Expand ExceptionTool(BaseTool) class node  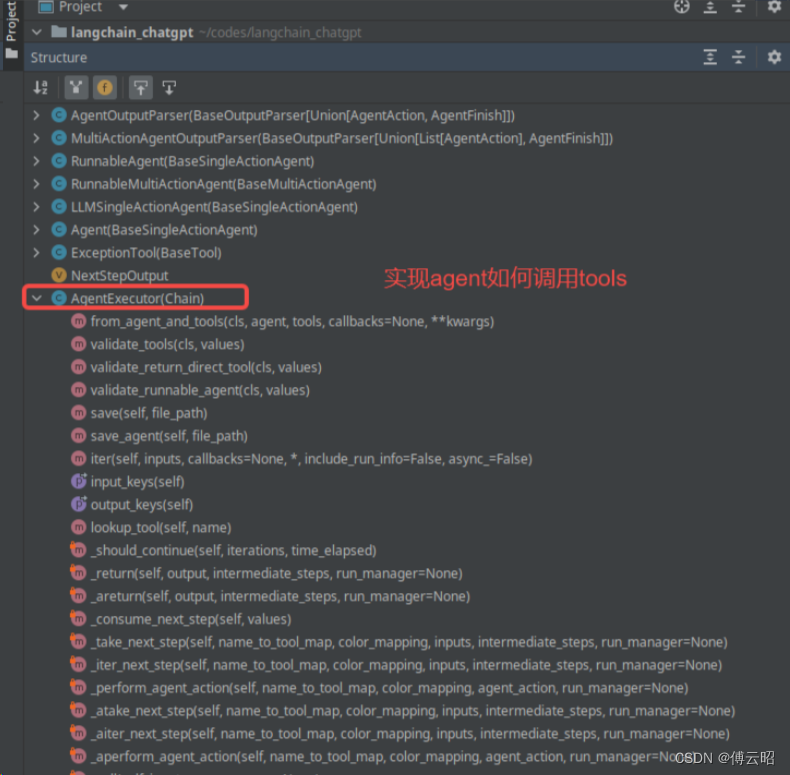36,252
